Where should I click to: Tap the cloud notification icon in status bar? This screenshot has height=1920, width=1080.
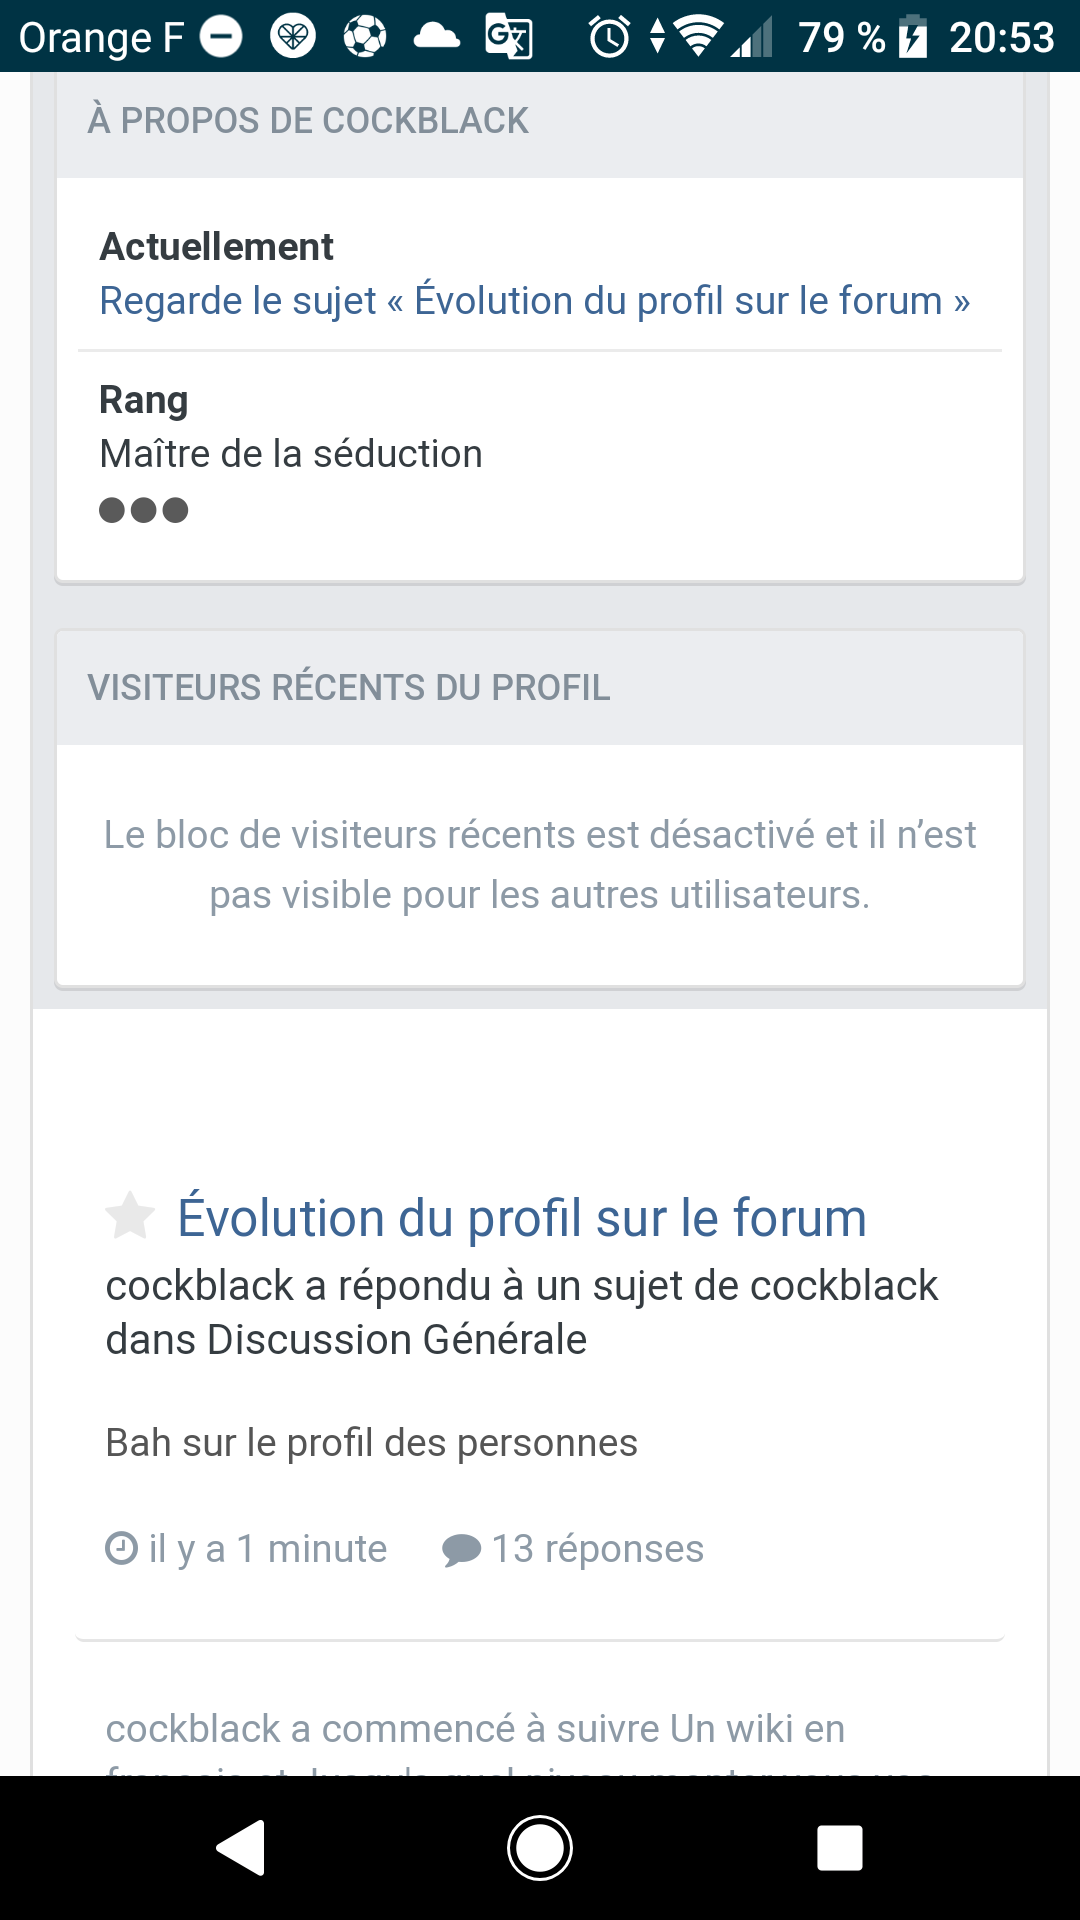click(x=437, y=38)
